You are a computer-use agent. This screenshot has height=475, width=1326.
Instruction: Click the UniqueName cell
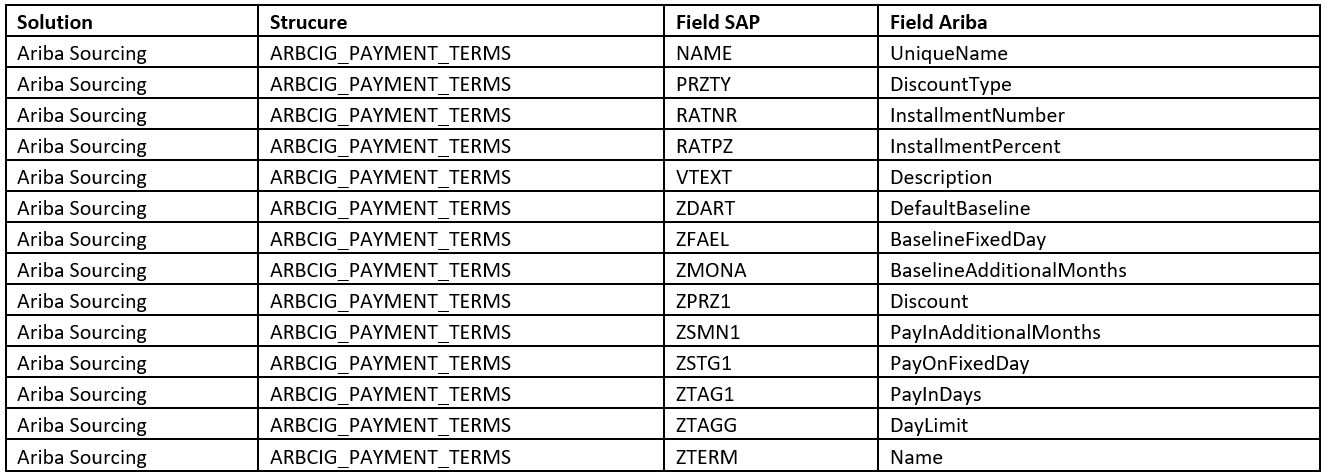1101,53
